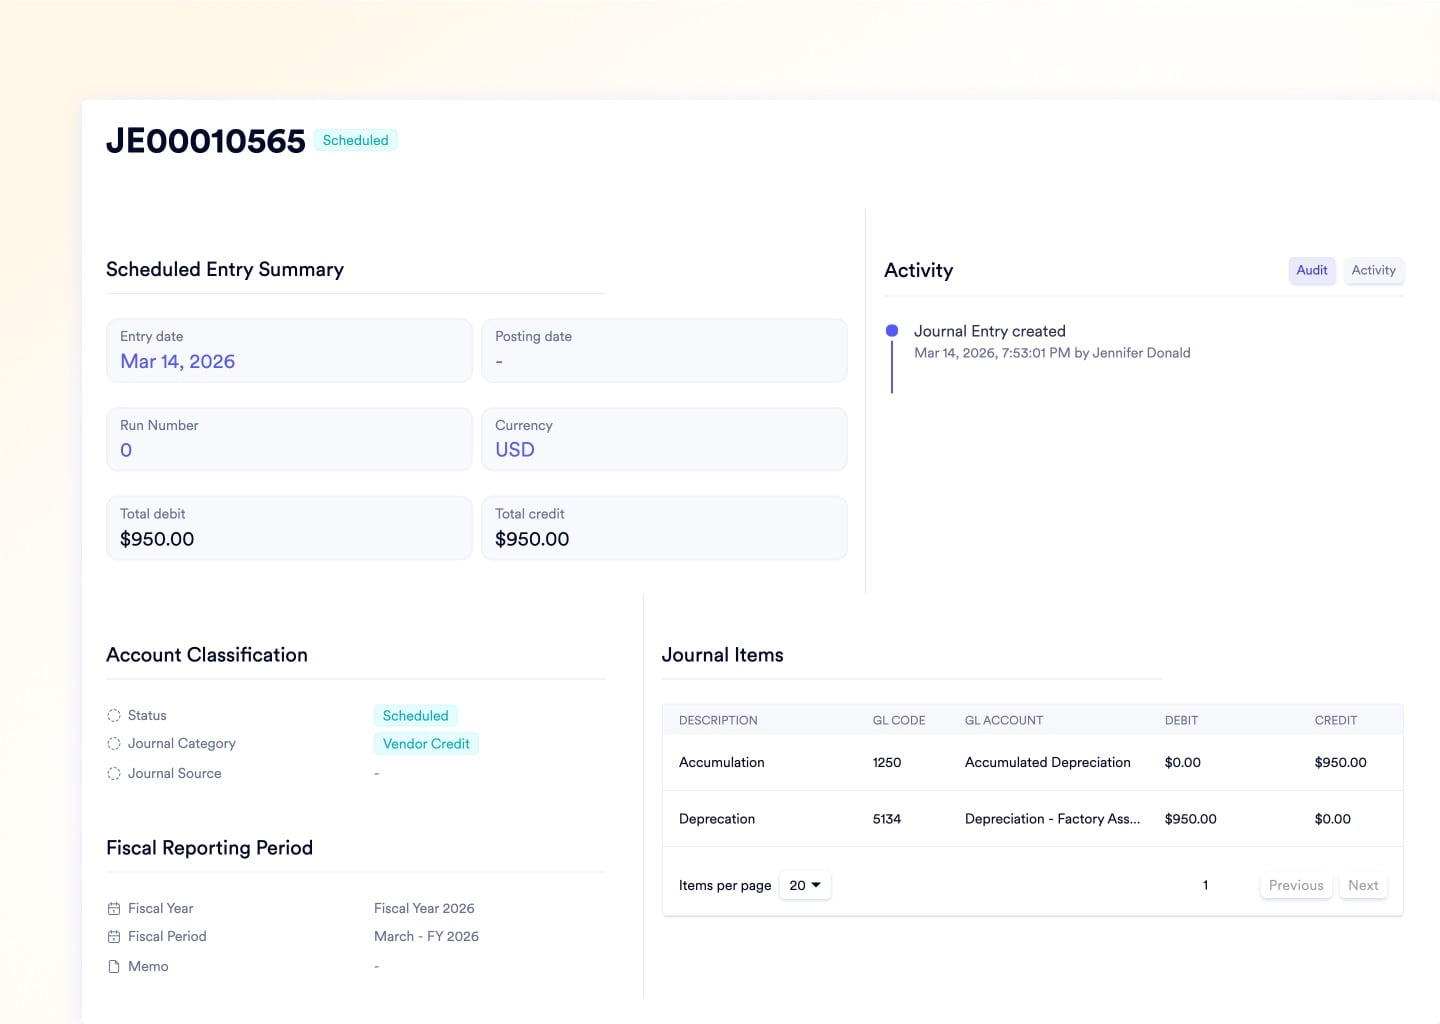This screenshot has width=1440, height=1024.
Task: Click the Previous pagination button
Action: pos(1296,885)
